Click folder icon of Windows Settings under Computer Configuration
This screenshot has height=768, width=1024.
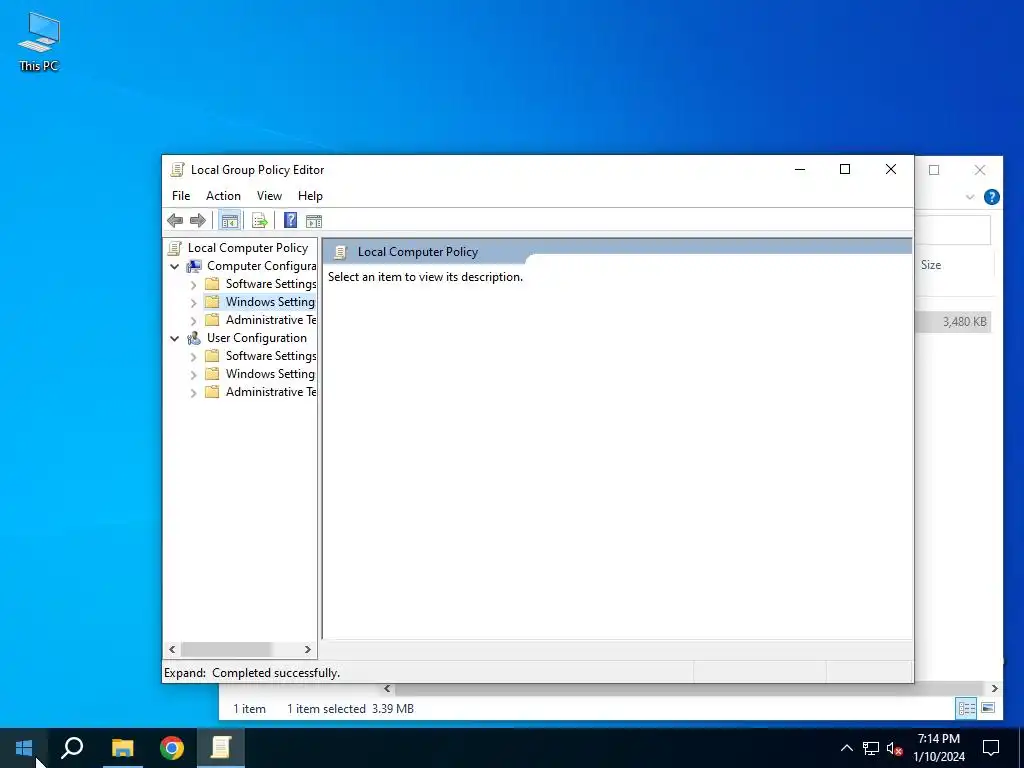pos(212,302)
